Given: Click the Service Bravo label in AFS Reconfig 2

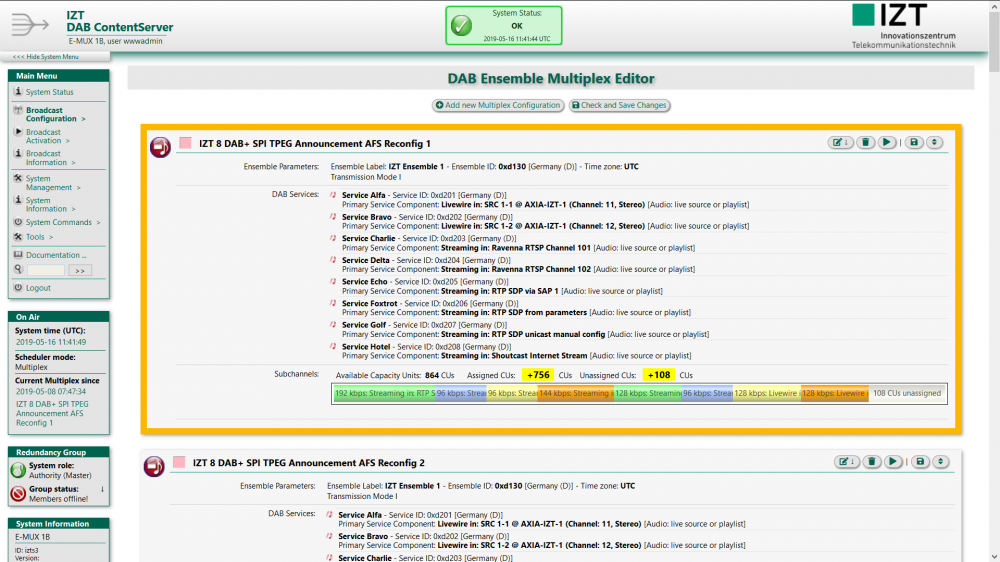Looking at the screenshot, I should 363,536.
